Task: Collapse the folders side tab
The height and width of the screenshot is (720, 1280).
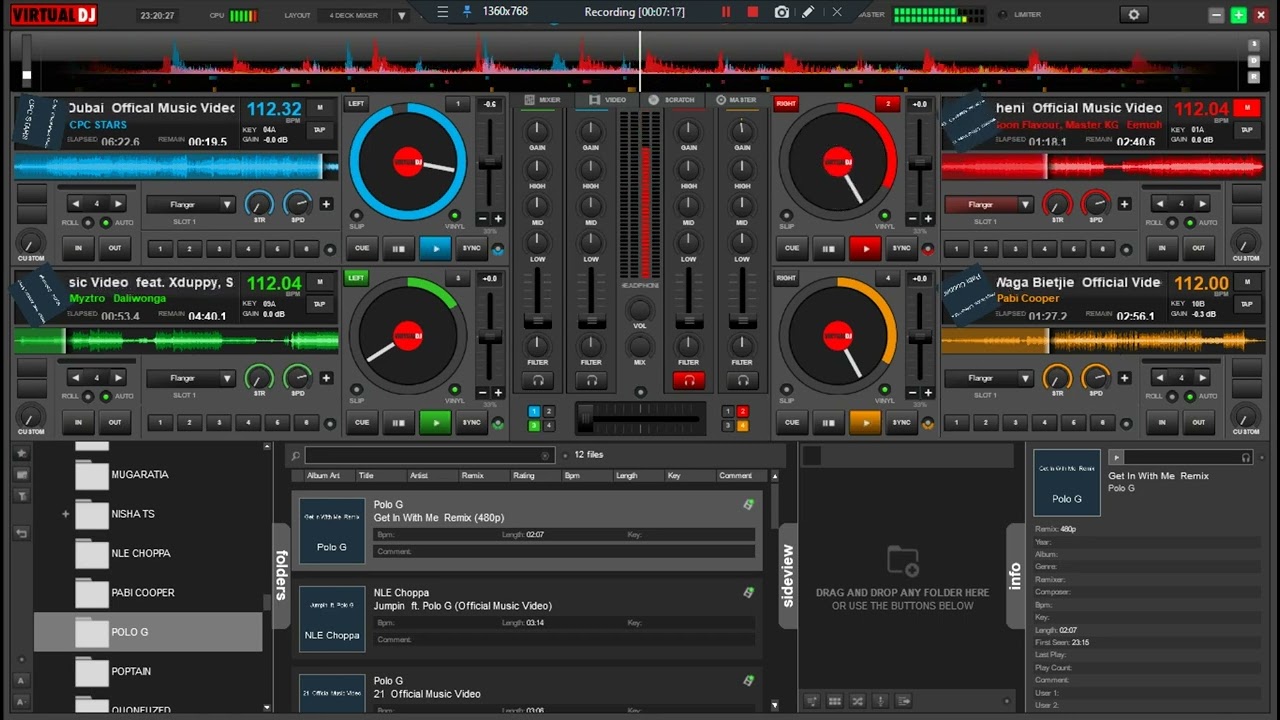Action: click(282, 574)
